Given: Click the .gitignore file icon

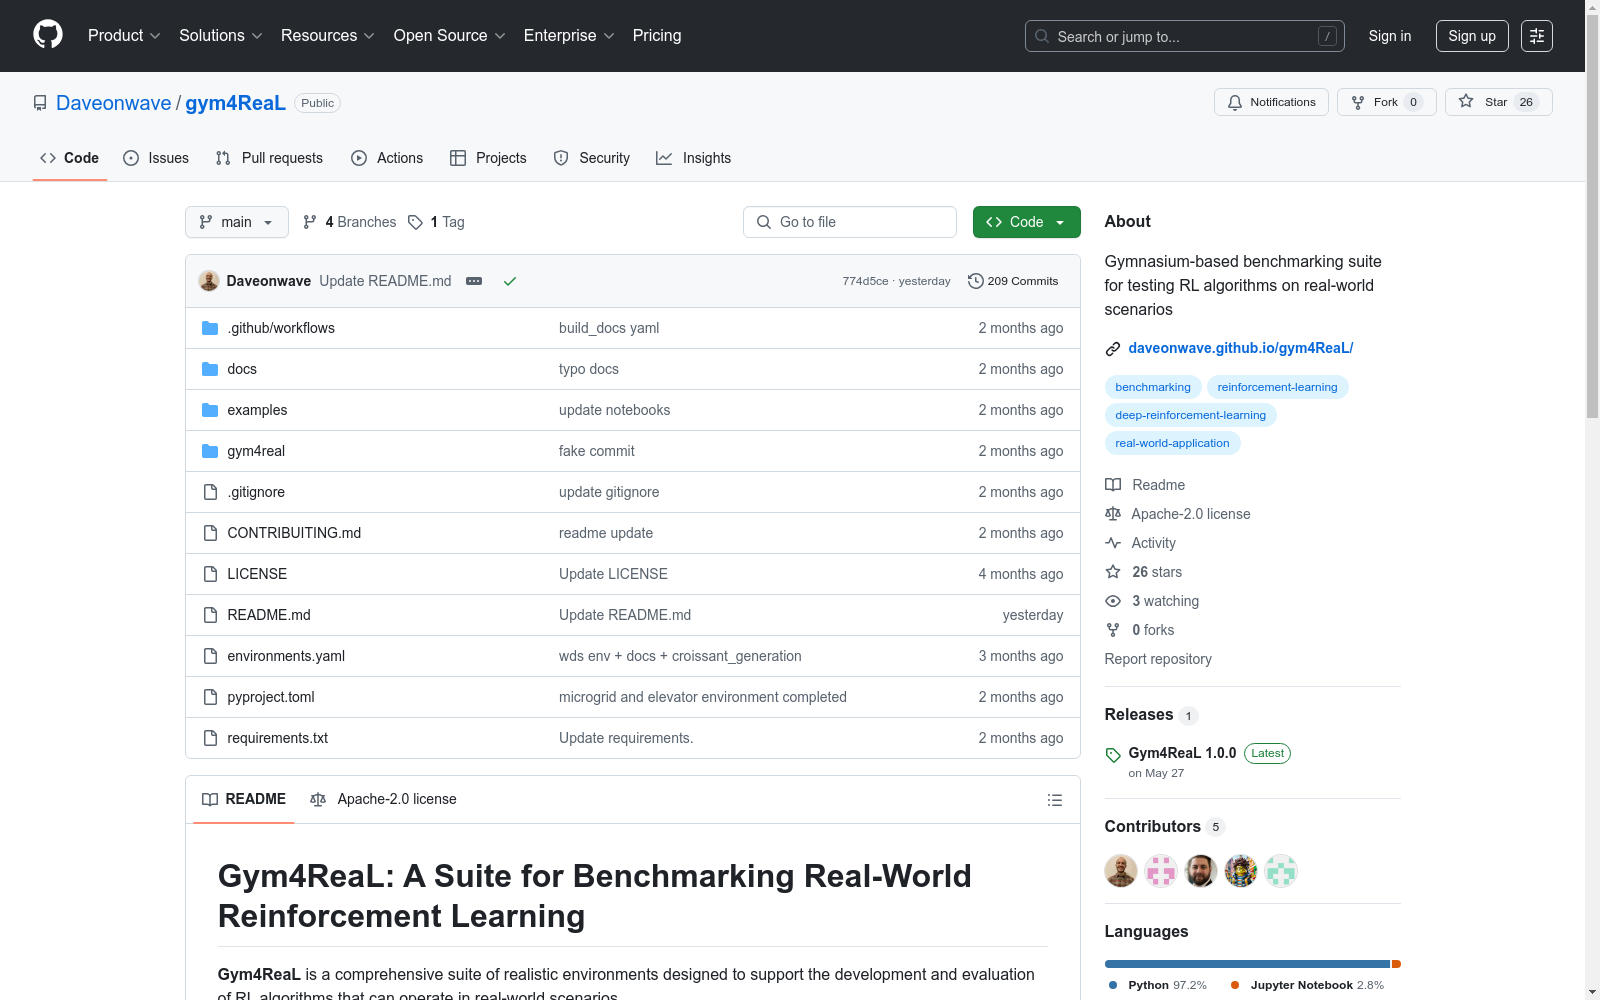Looking at the screenshot, I should 210,492.
